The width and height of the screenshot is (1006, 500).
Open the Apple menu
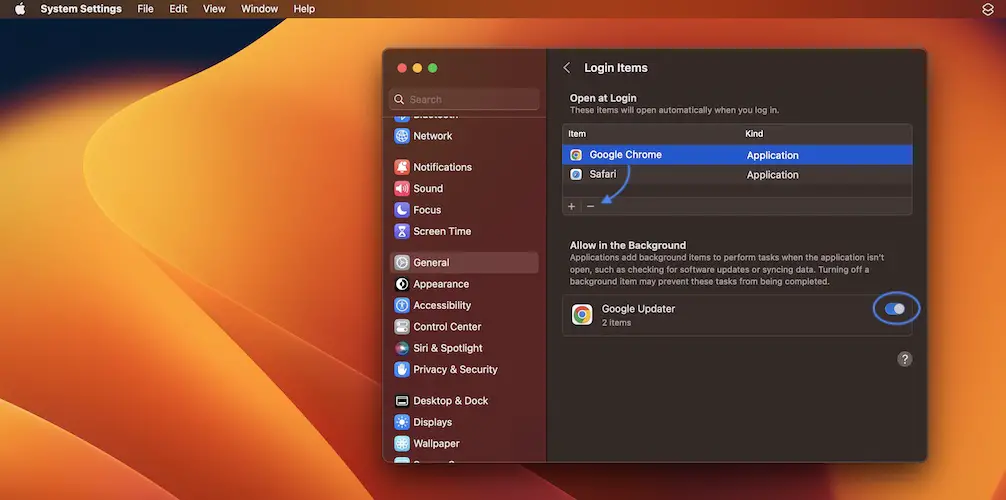[20, 9]
